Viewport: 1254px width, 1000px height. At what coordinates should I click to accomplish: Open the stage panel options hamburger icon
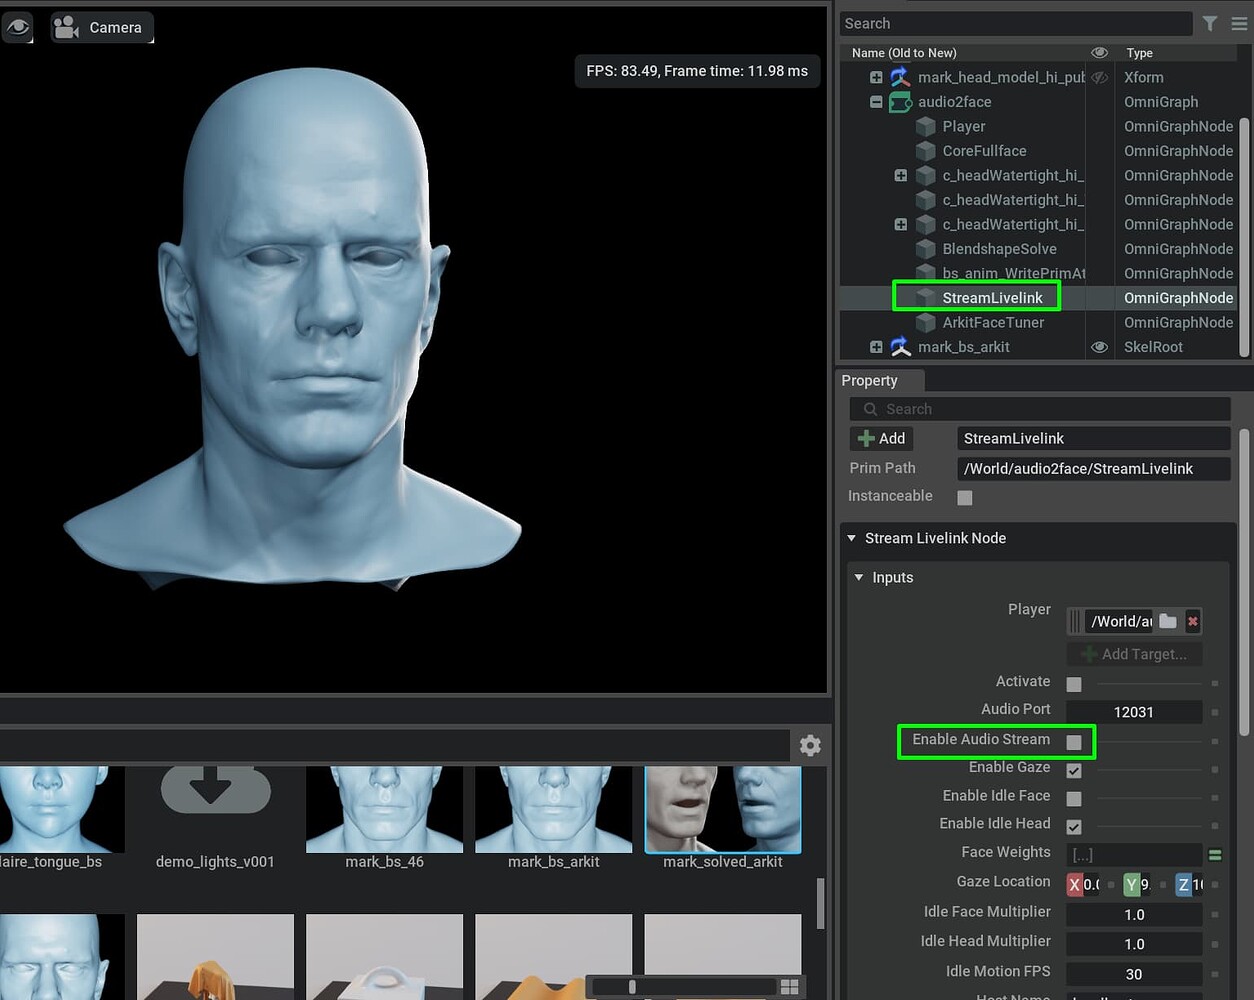coord(1240,23)
